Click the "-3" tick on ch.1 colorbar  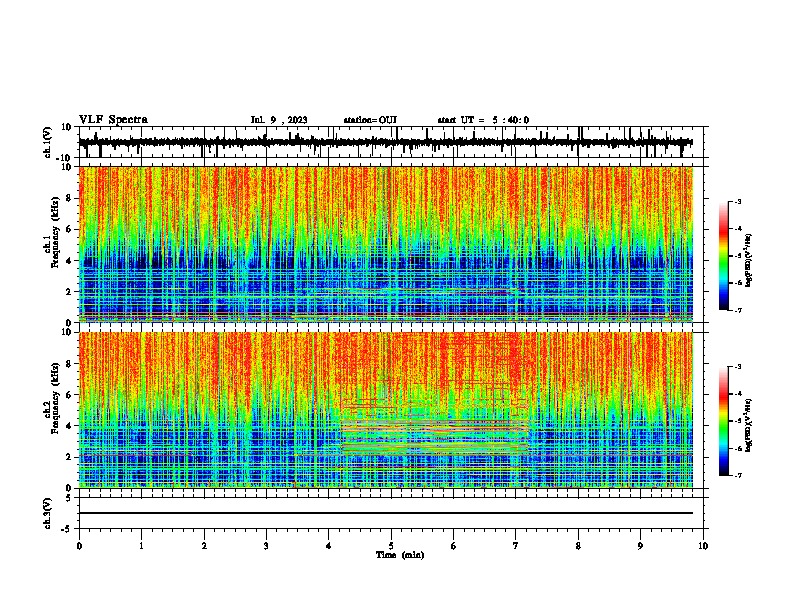point(737,201)
